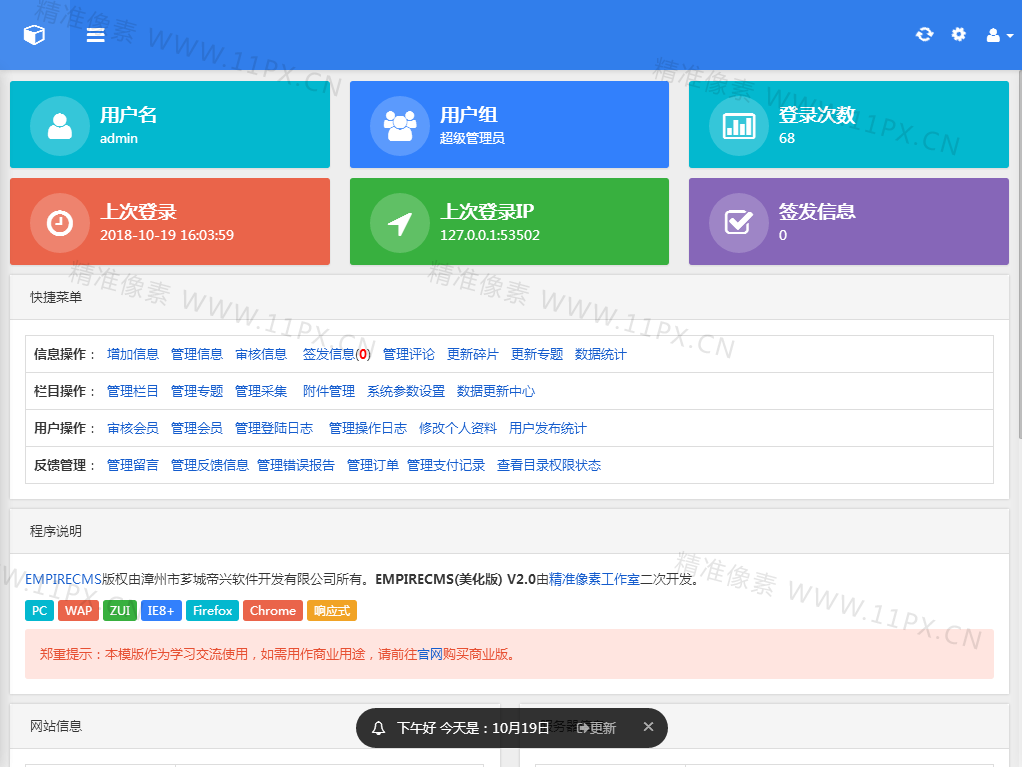Click the bar chart icon on 登录次数 card

[739, 126]
